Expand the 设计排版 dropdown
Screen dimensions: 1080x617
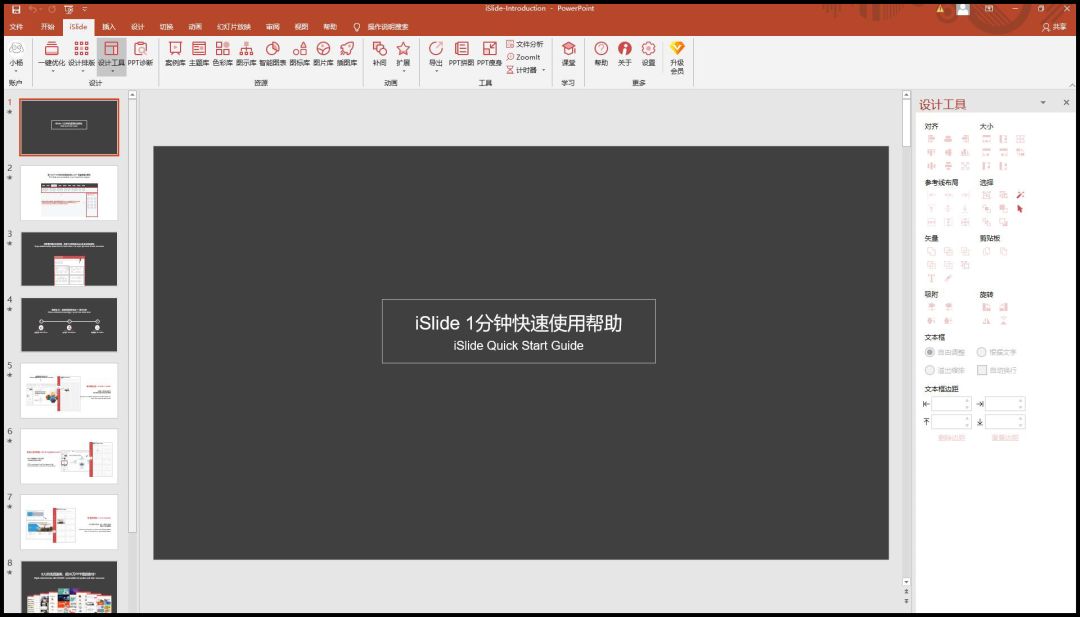82,70
